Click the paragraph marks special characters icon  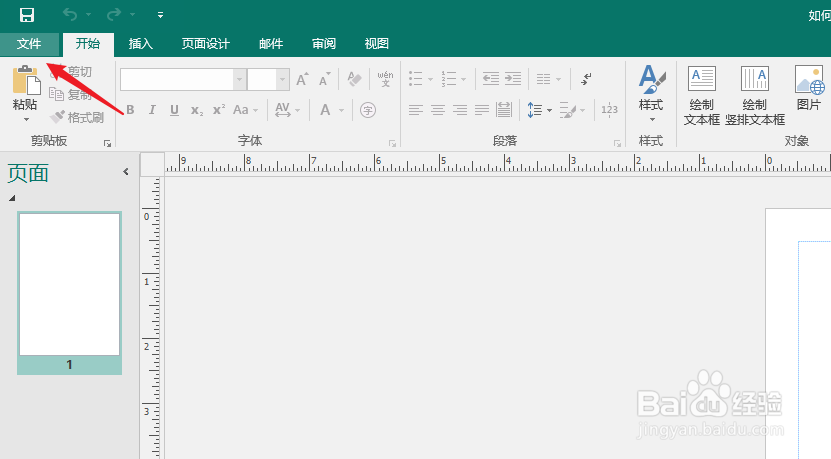[x=586, y=79]
